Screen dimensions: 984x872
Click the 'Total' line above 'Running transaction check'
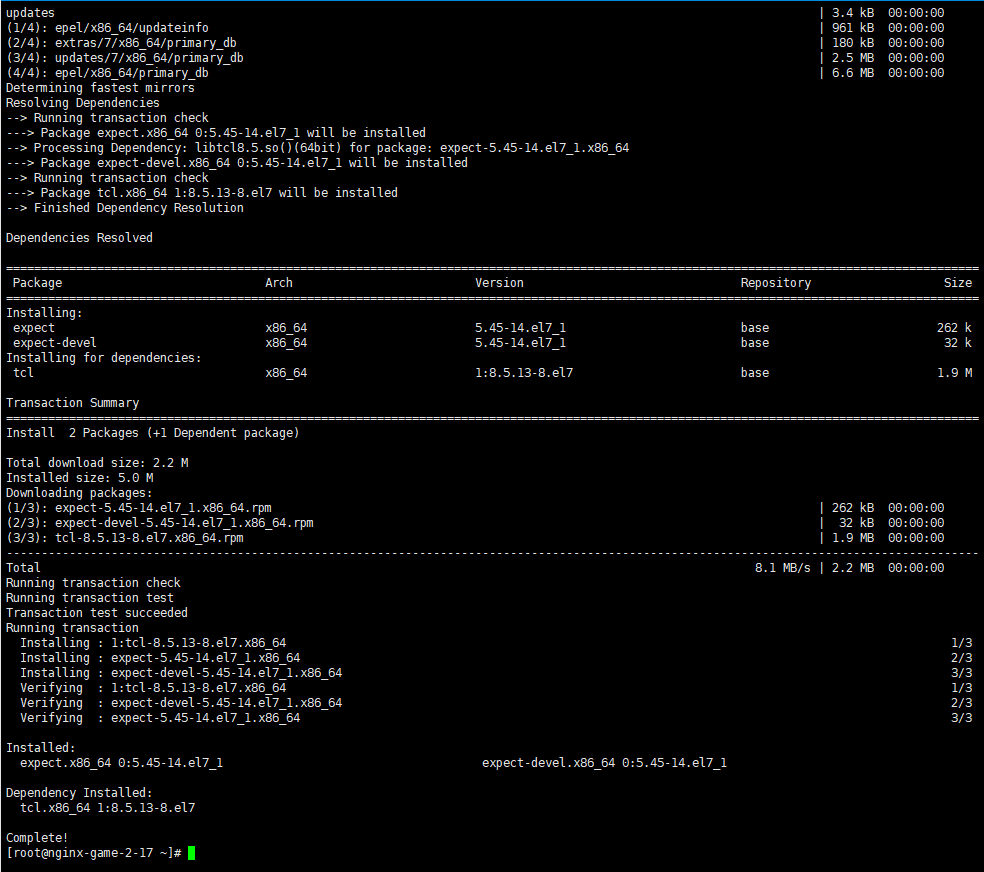click(23, 568)
